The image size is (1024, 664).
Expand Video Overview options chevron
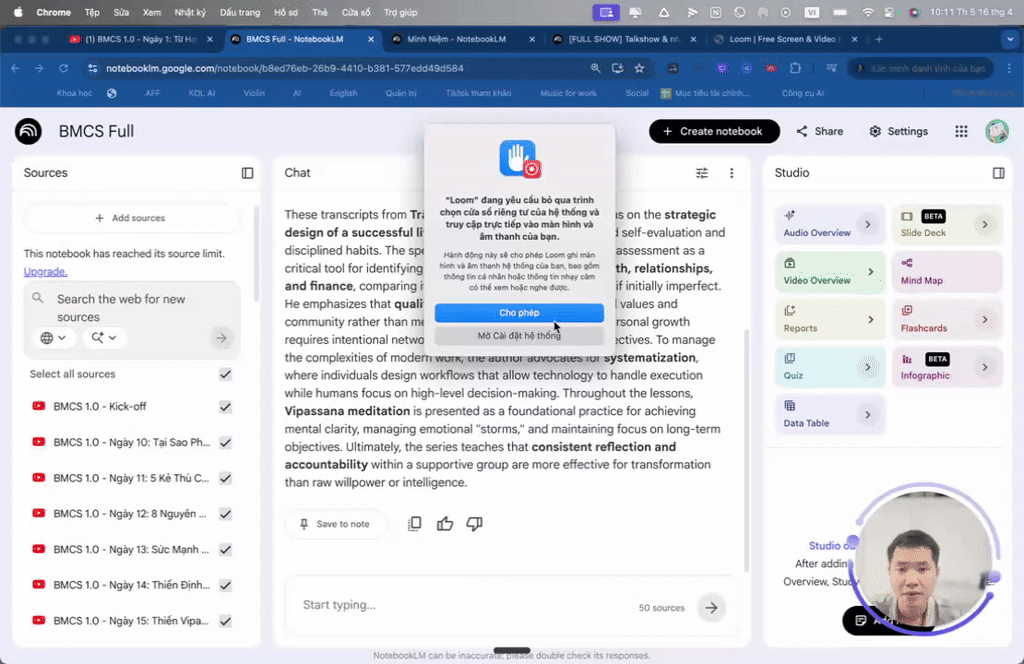click(871, 272)
